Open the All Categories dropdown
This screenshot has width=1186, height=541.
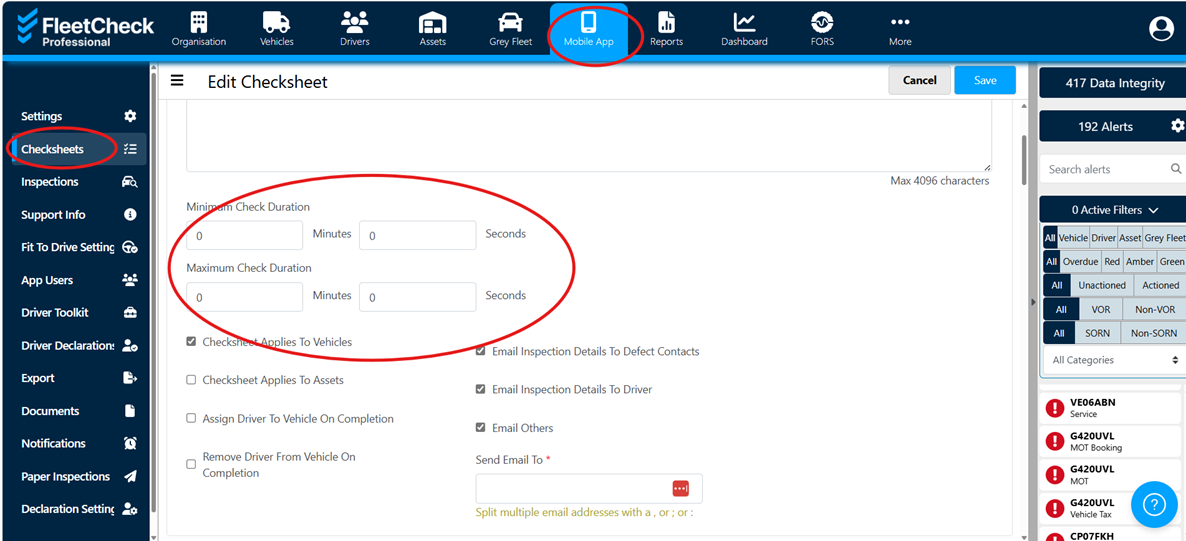coord(1114,360)
